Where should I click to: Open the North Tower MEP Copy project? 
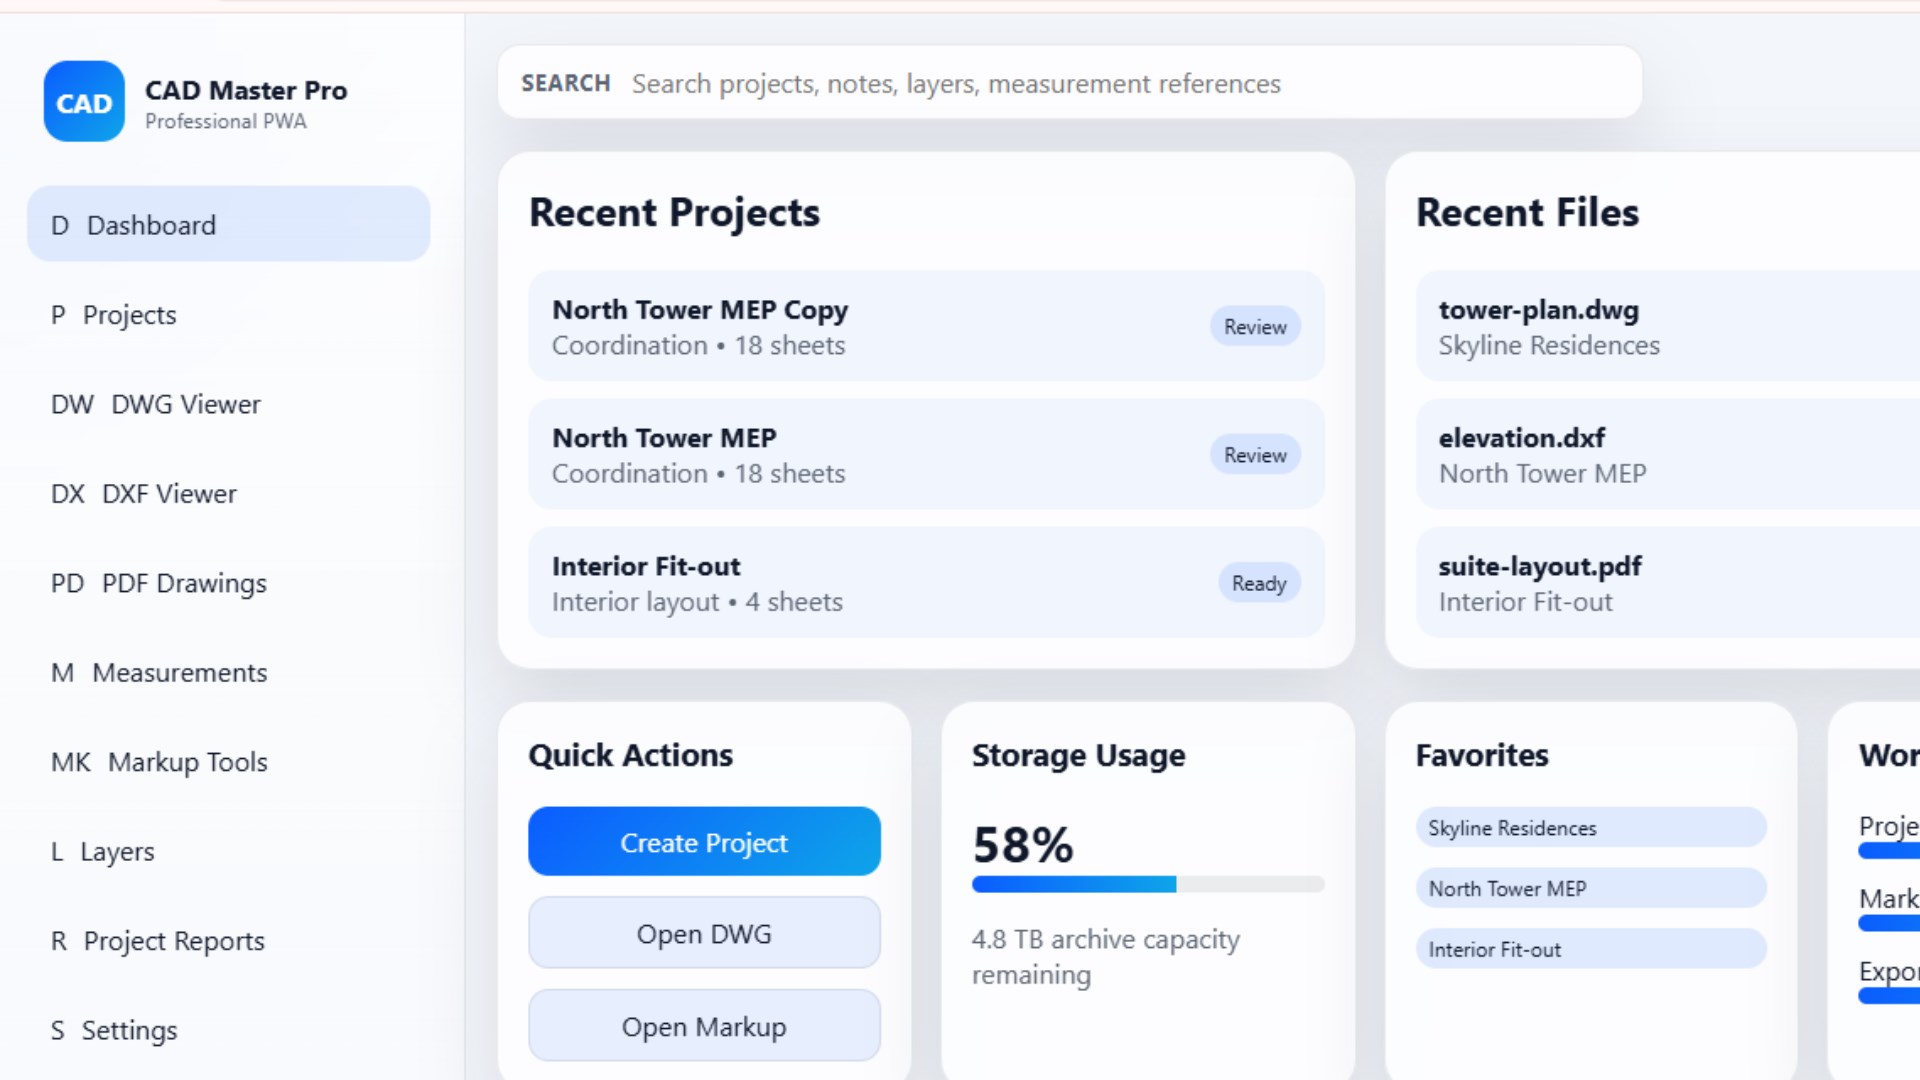coord(926,326)
